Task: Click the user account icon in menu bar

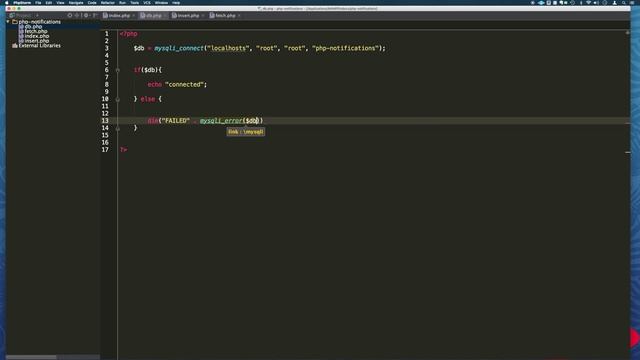Action: [614, 2]
